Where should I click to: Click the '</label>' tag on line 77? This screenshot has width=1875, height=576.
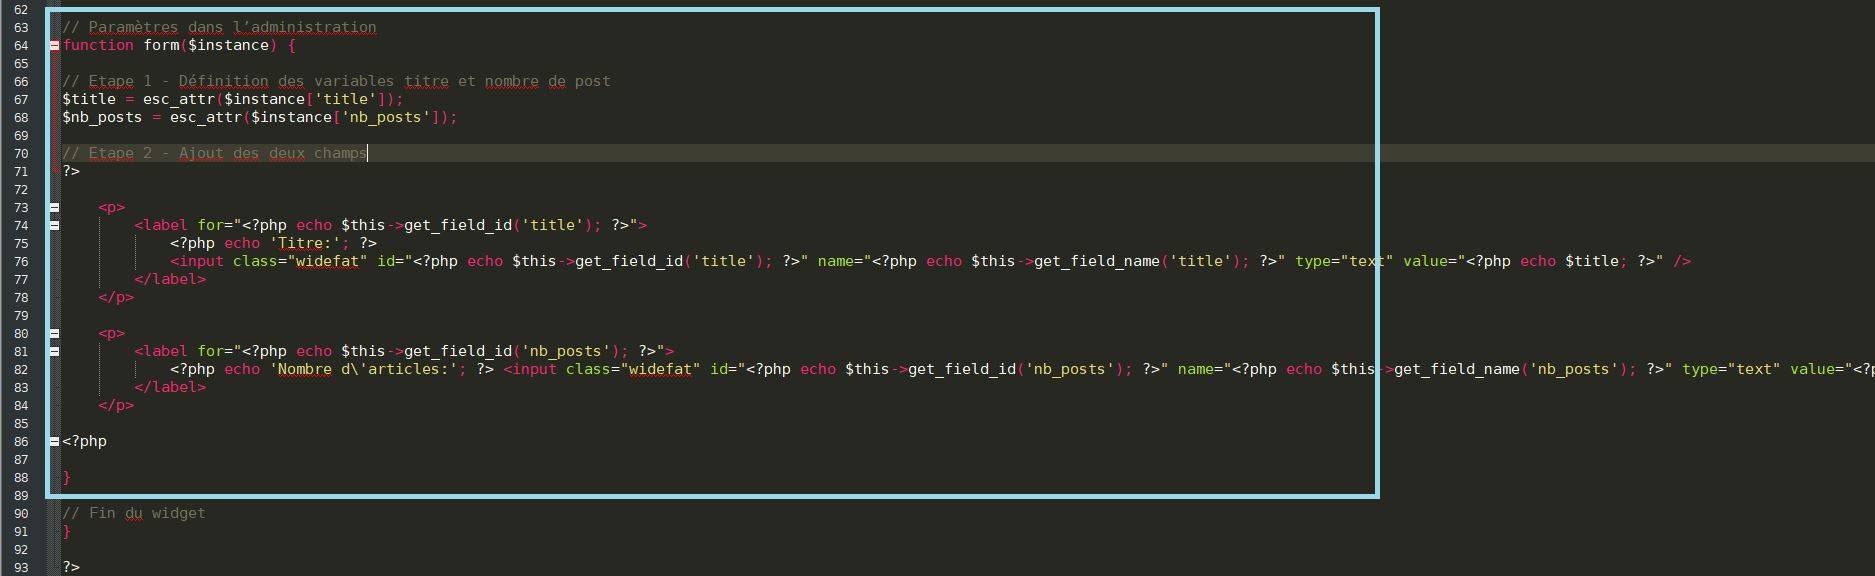(x=170, y=279)
